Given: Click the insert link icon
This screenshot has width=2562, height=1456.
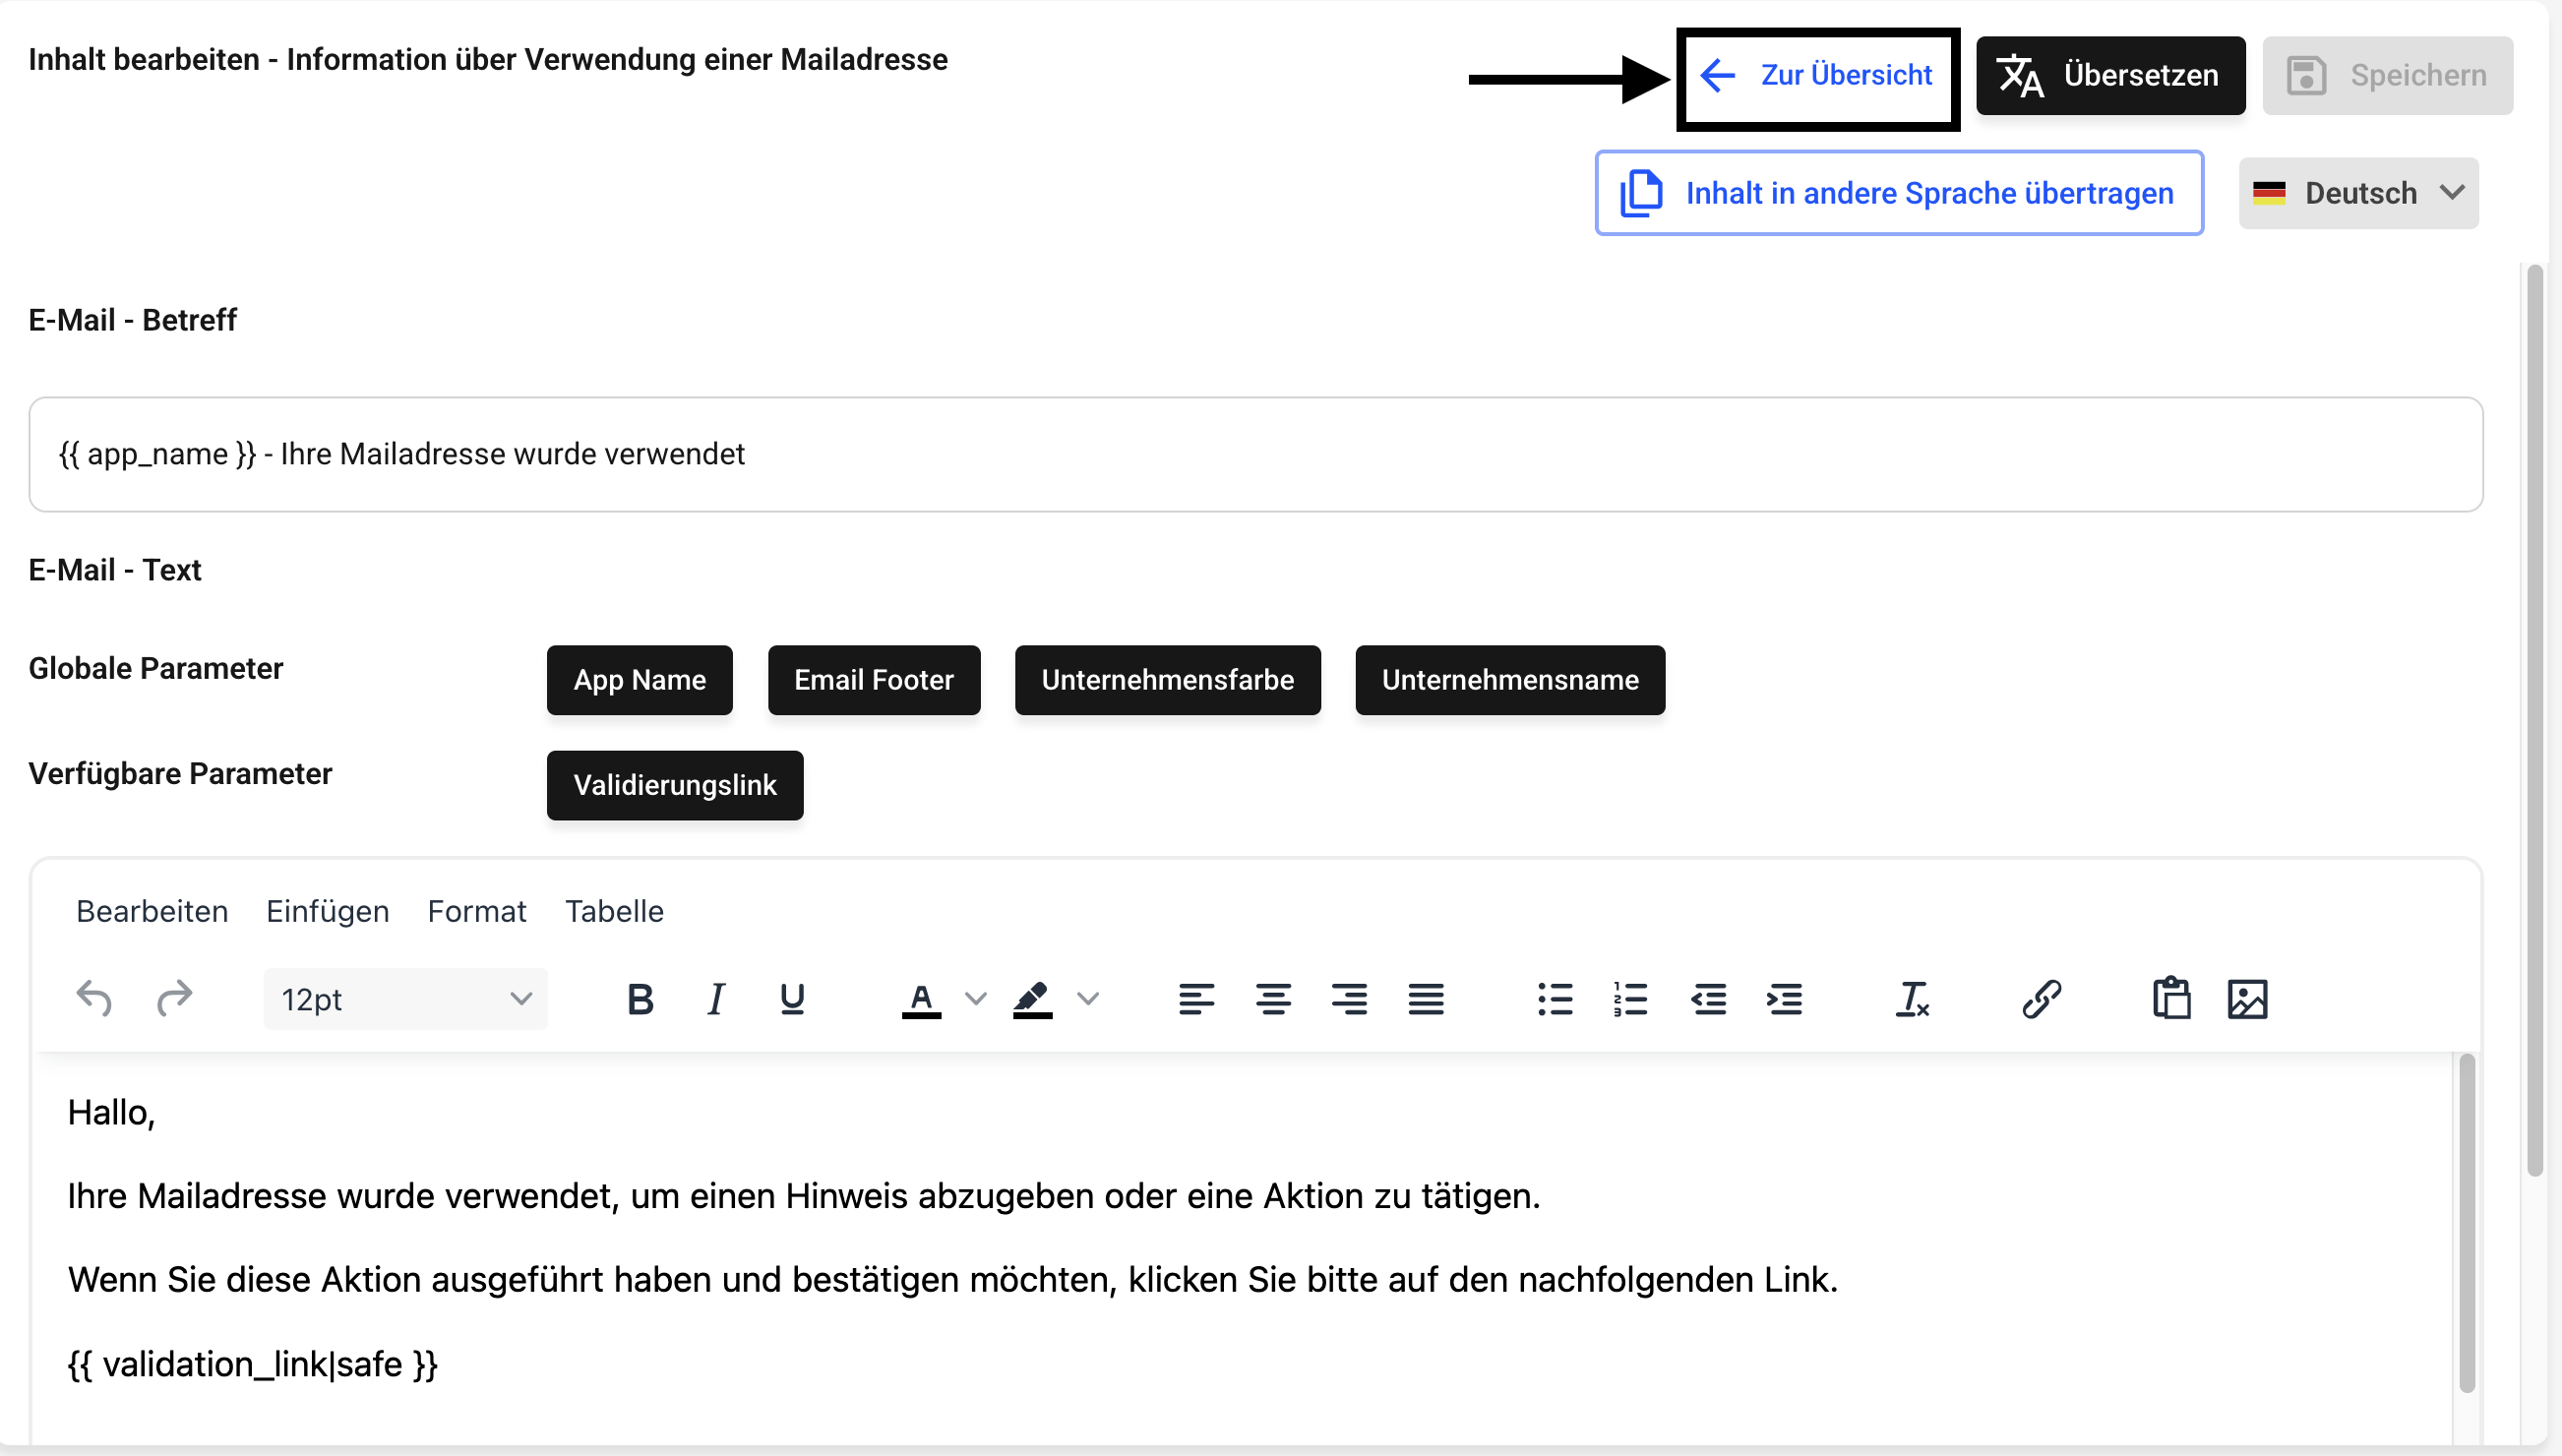Looking at the screenshot, I should point(2041,999).
